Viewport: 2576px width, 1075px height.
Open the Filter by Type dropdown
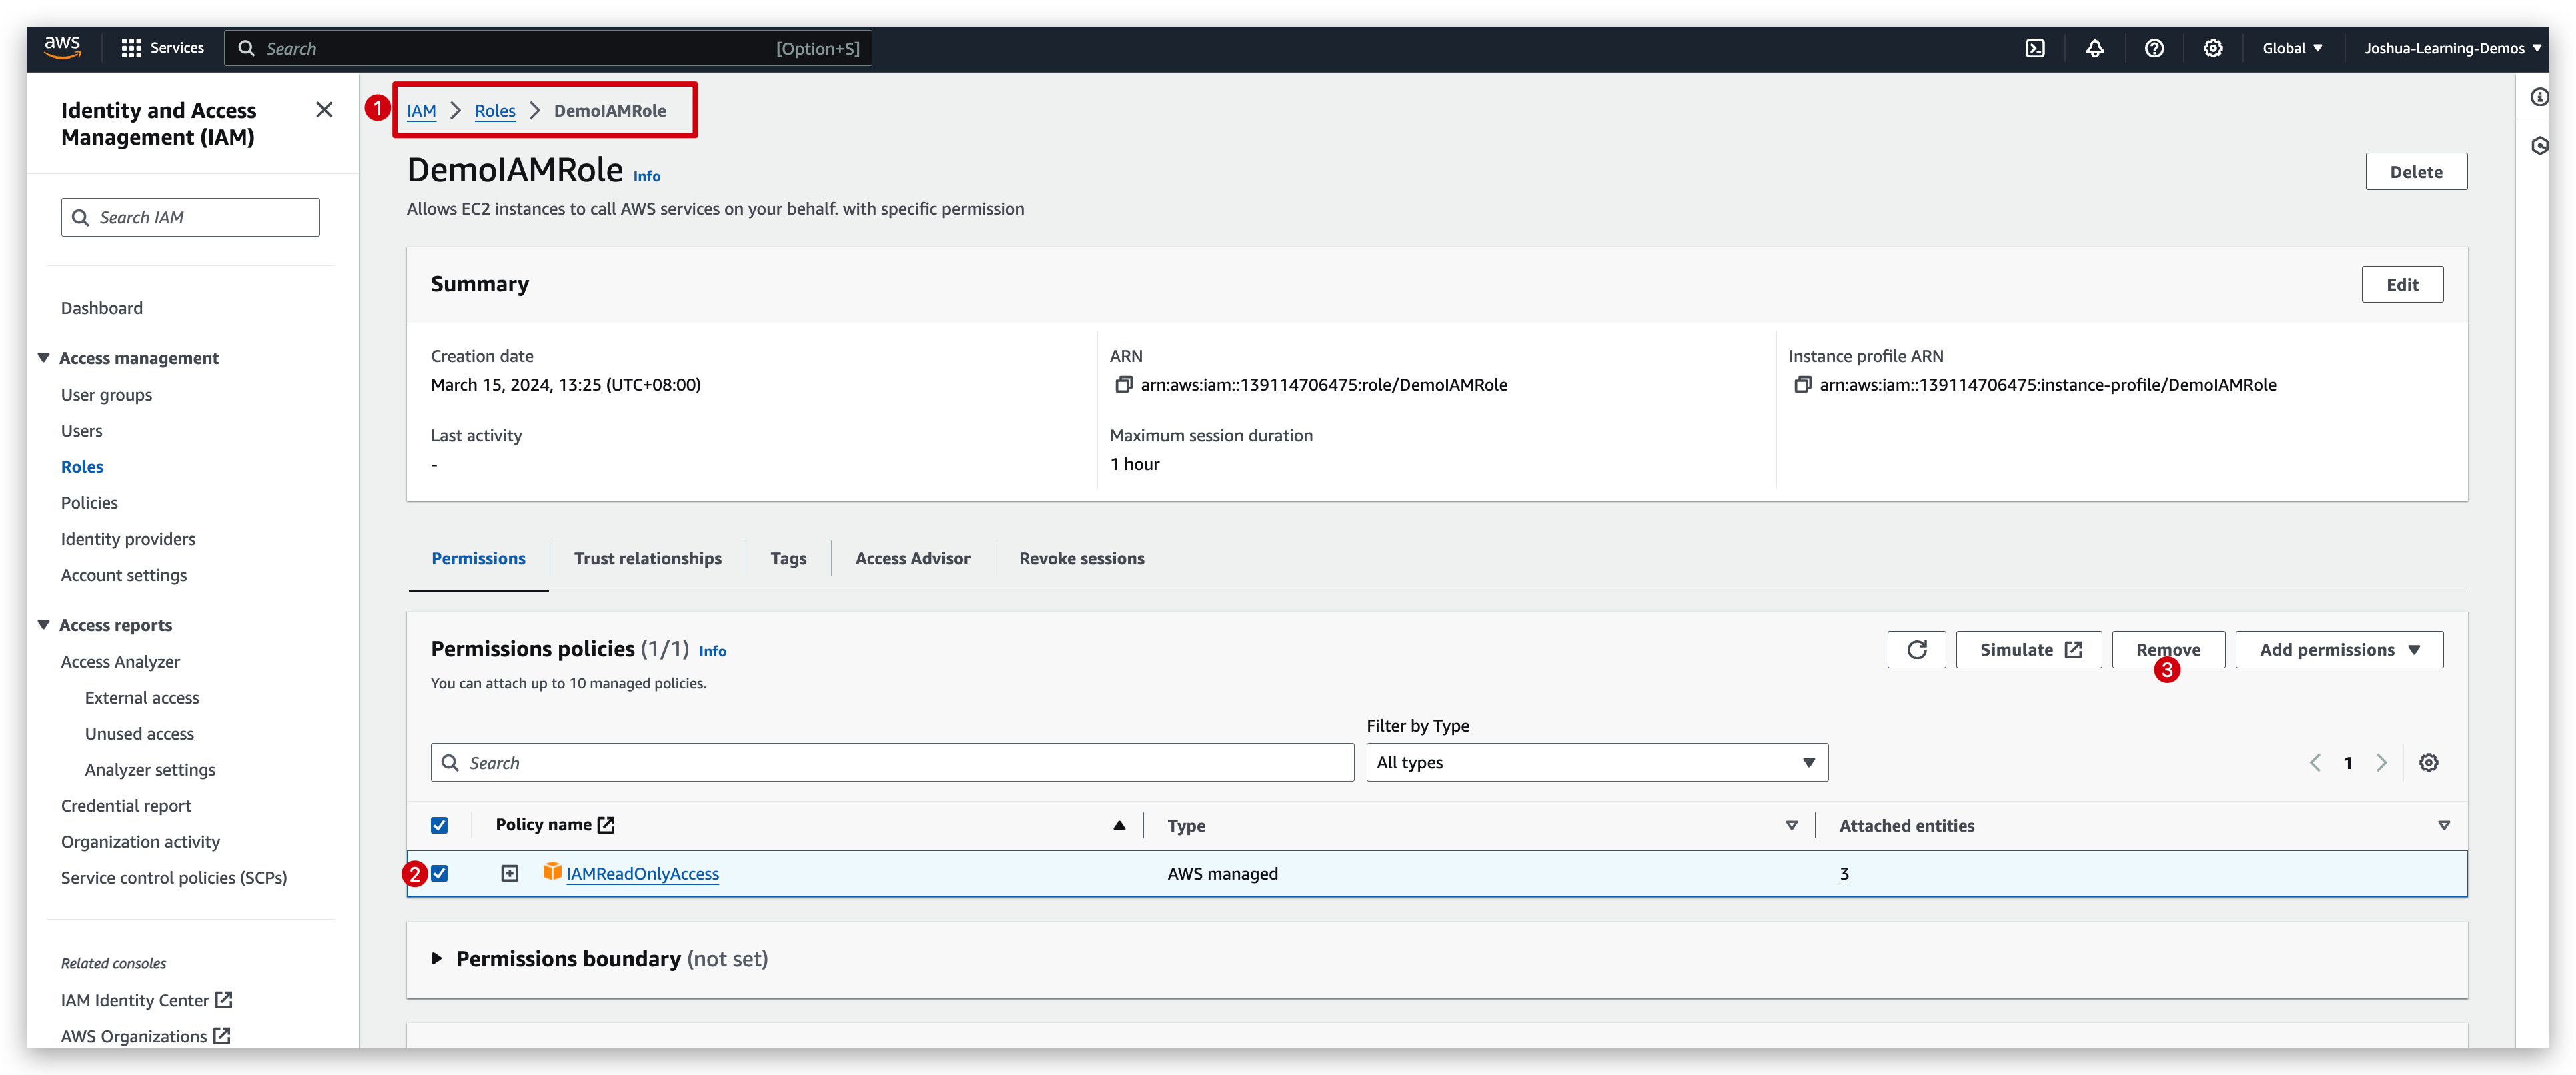[x=1596, y=763]
